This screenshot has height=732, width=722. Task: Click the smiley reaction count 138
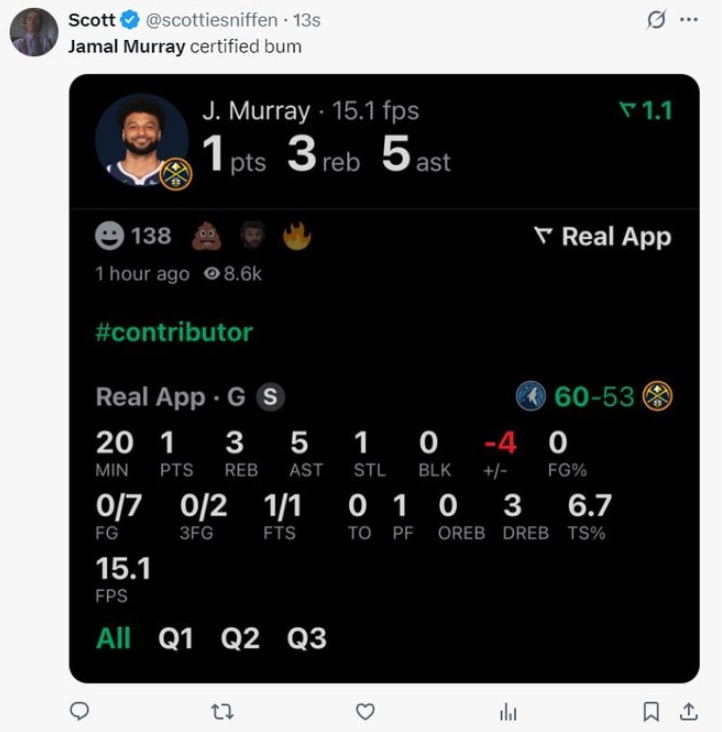(x=133, y=236)
